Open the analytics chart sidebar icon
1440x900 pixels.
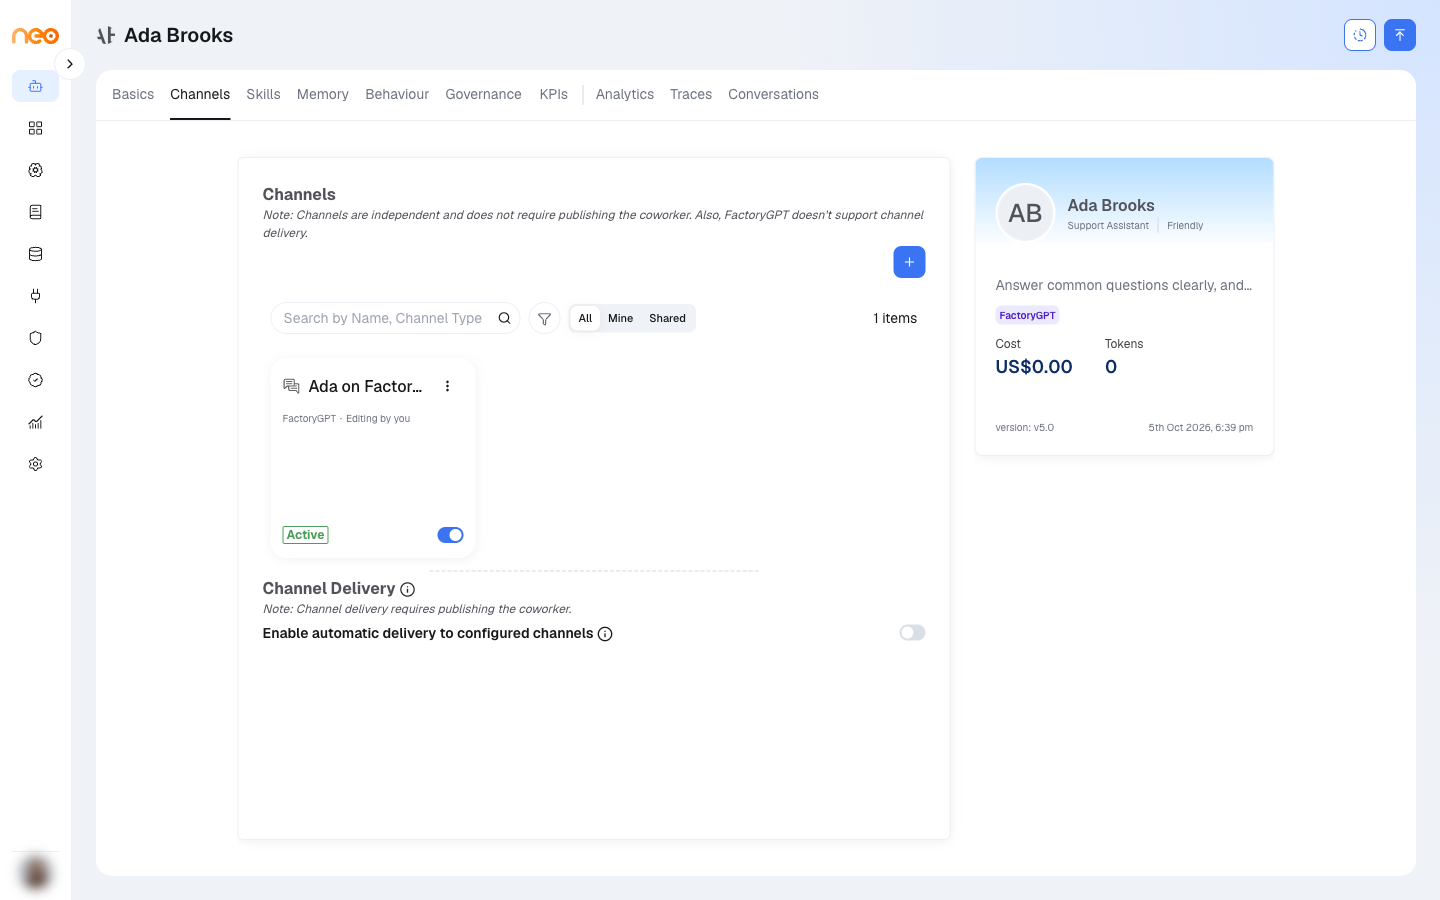[x=35, y=422]
